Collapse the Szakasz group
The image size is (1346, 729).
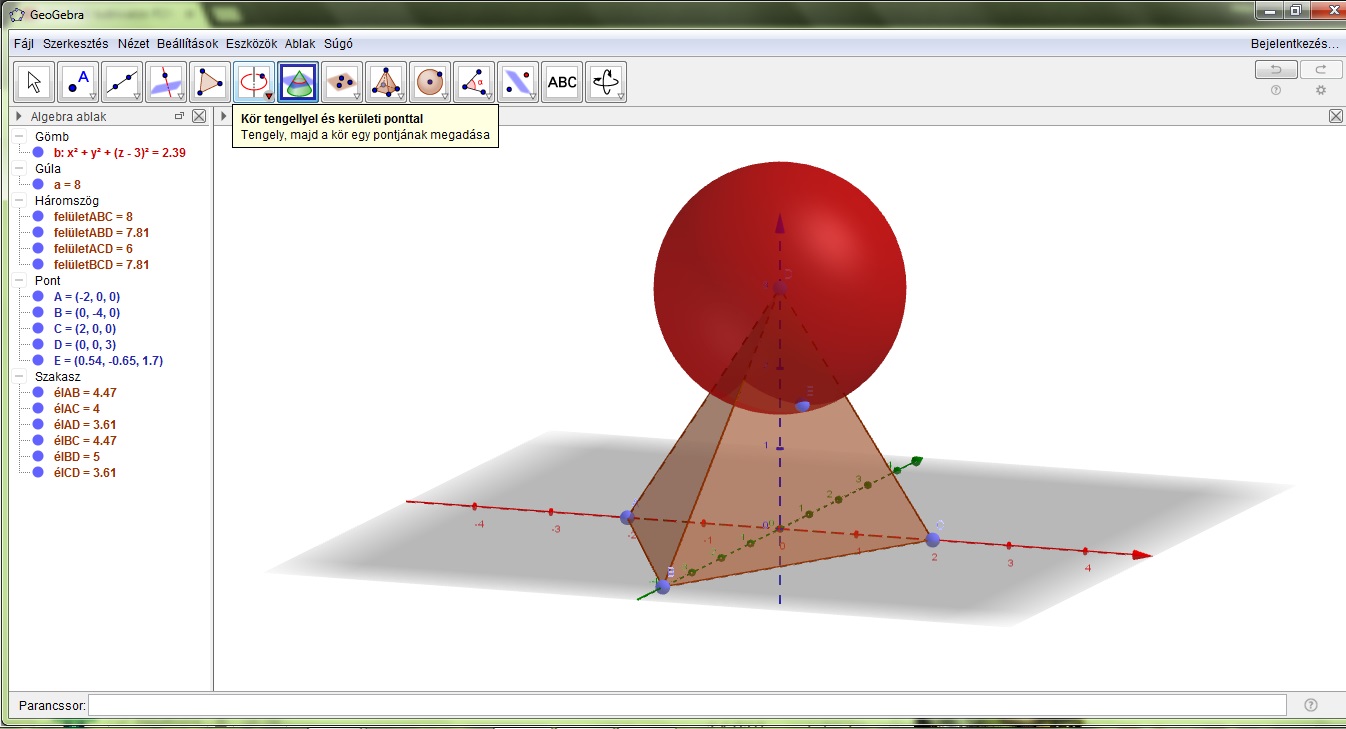tap(20, 377)
